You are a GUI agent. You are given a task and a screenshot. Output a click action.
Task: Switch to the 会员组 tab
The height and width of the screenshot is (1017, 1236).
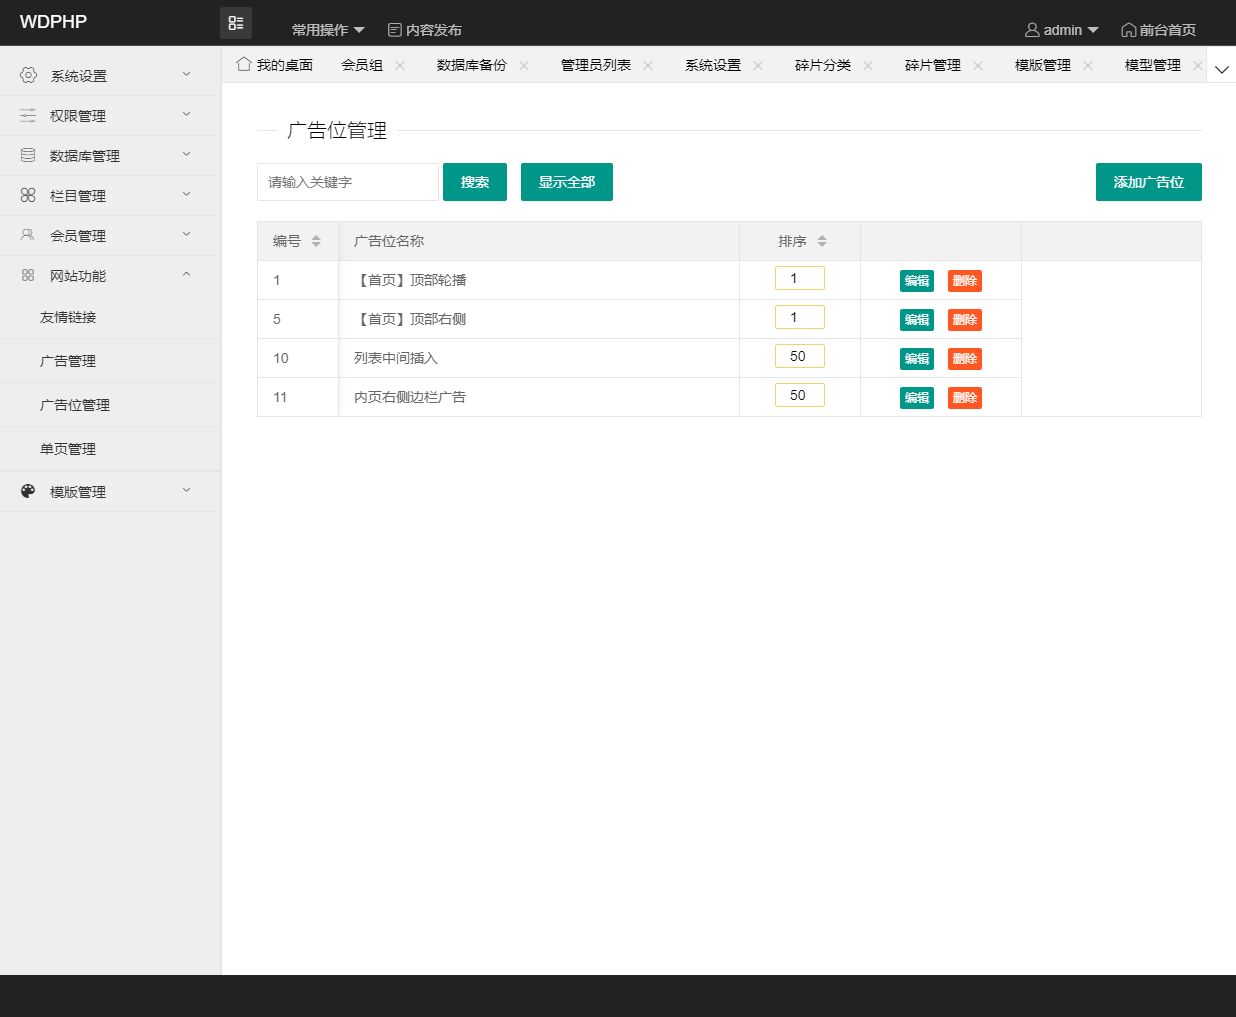coord(362,65)
